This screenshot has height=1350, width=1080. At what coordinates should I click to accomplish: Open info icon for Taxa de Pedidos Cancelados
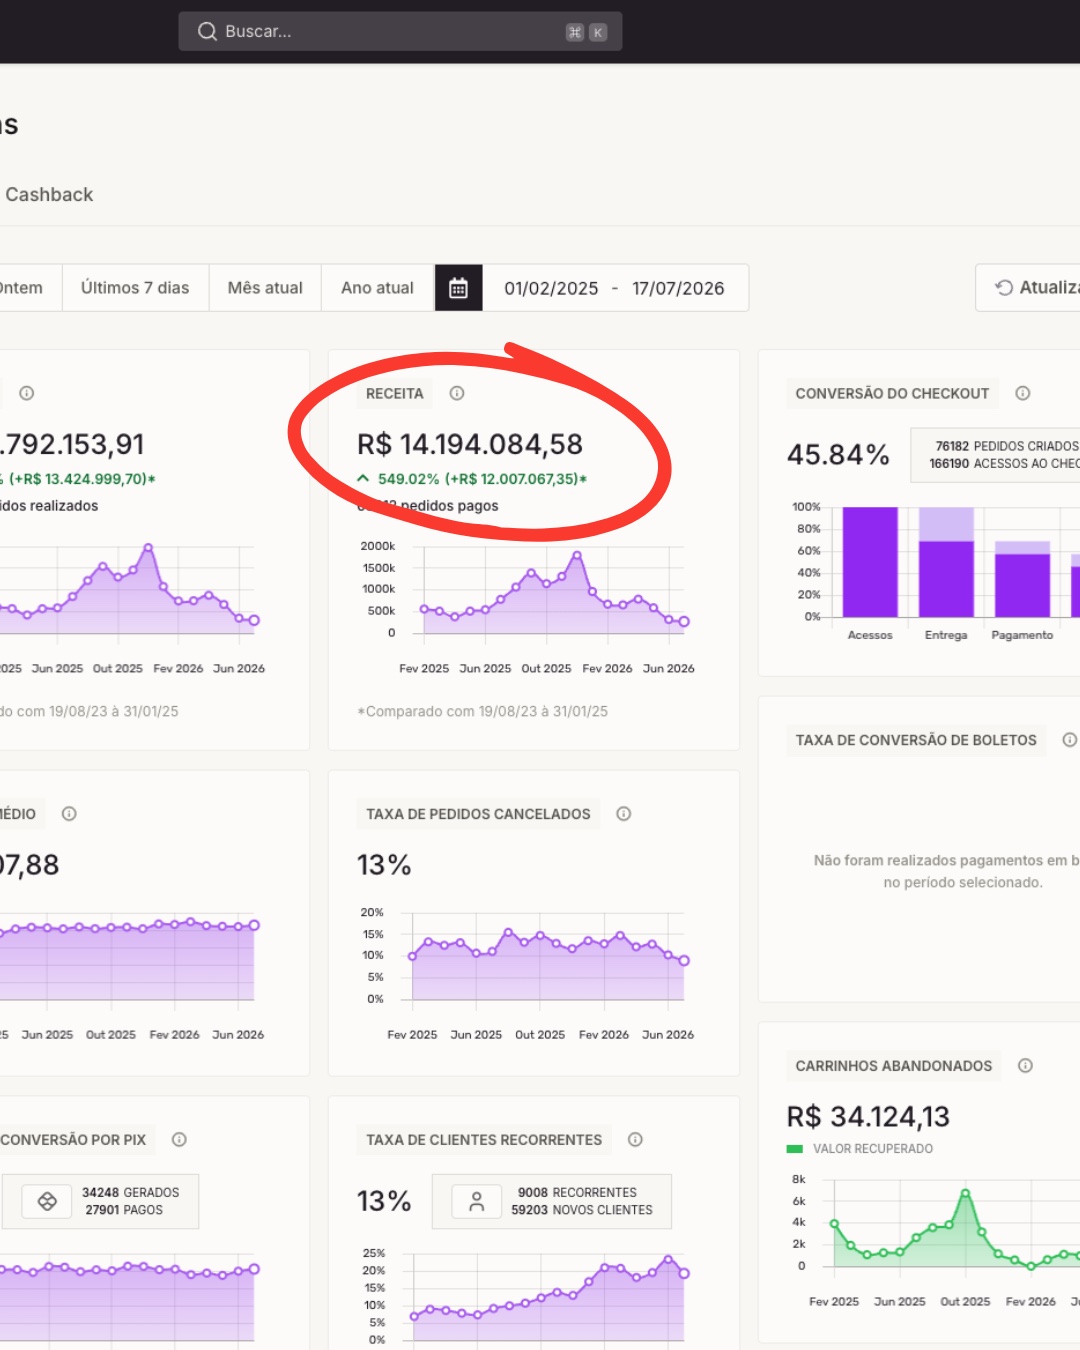tap(624, 814)
